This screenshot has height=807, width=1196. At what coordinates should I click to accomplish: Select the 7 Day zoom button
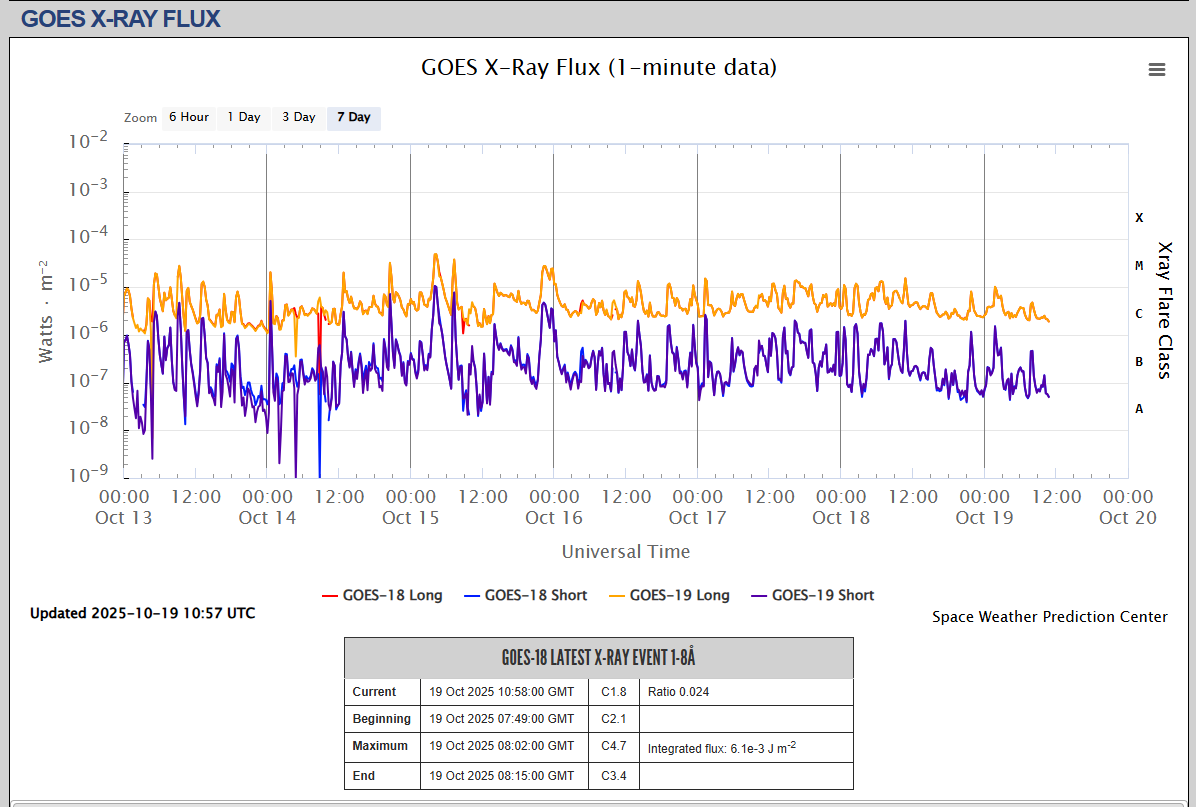pos(353,117)
